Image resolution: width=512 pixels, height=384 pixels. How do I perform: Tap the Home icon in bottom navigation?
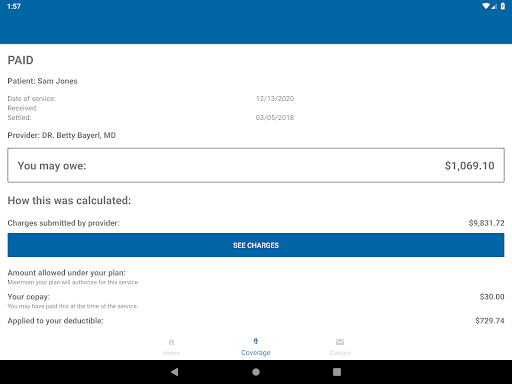click(171, 342)
